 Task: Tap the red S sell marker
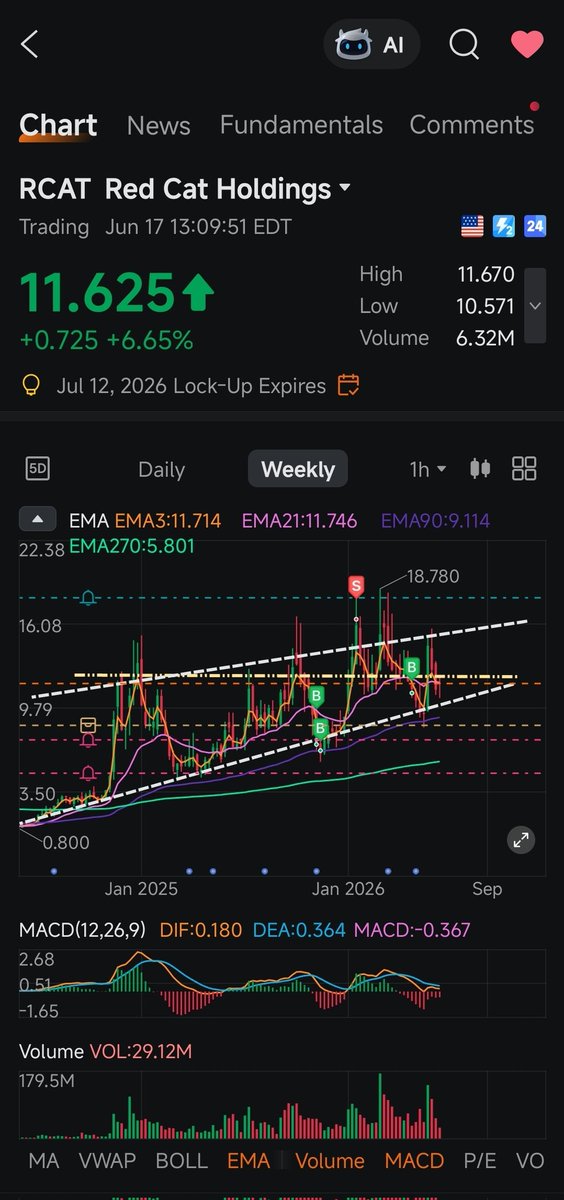[x=355, y=585]
